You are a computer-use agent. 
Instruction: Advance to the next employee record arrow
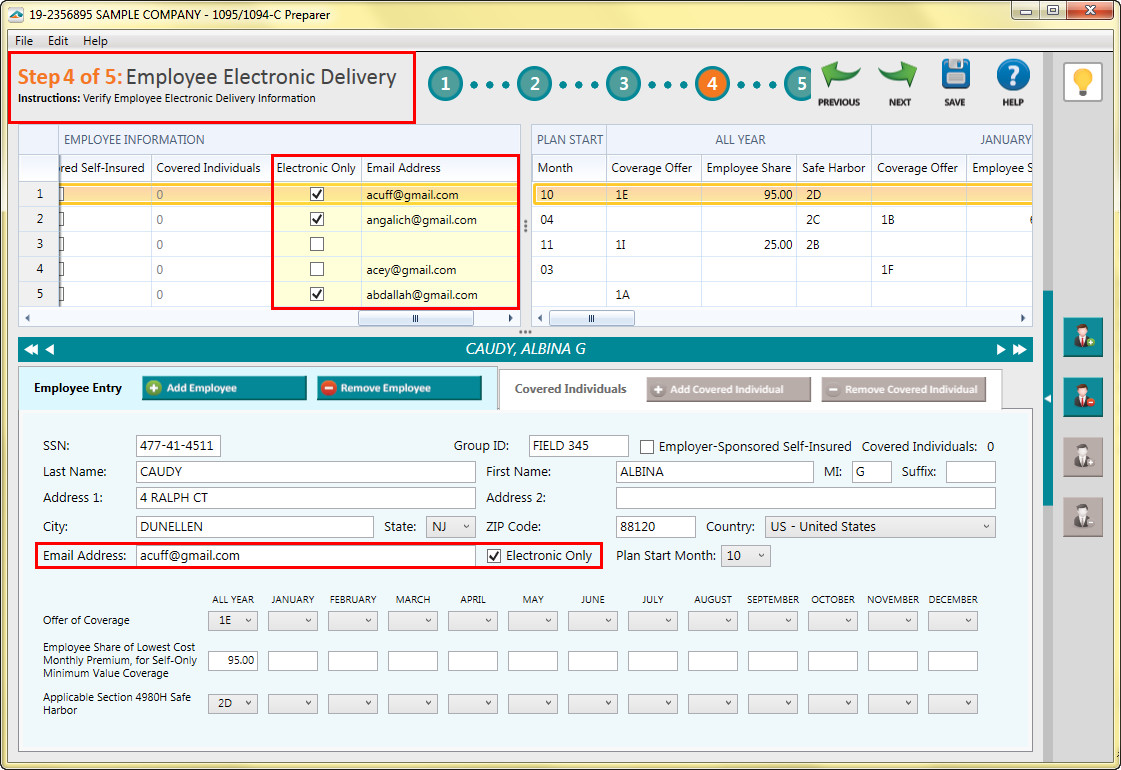[1001, 348]
